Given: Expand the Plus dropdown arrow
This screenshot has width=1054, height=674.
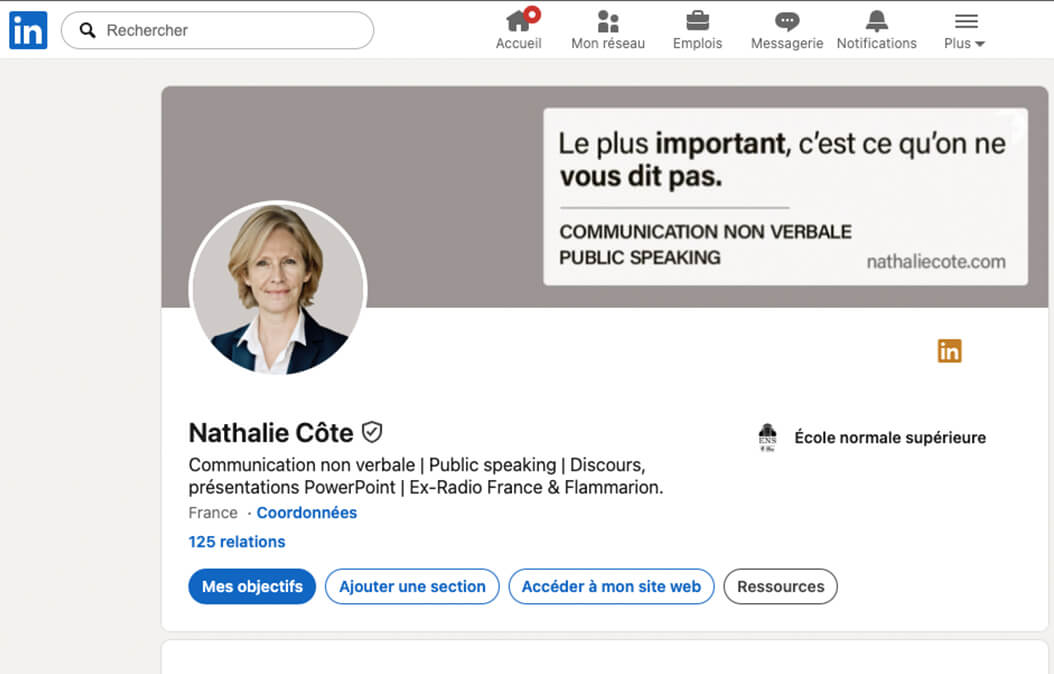Looking at the screenshot, I should [979, 44].
